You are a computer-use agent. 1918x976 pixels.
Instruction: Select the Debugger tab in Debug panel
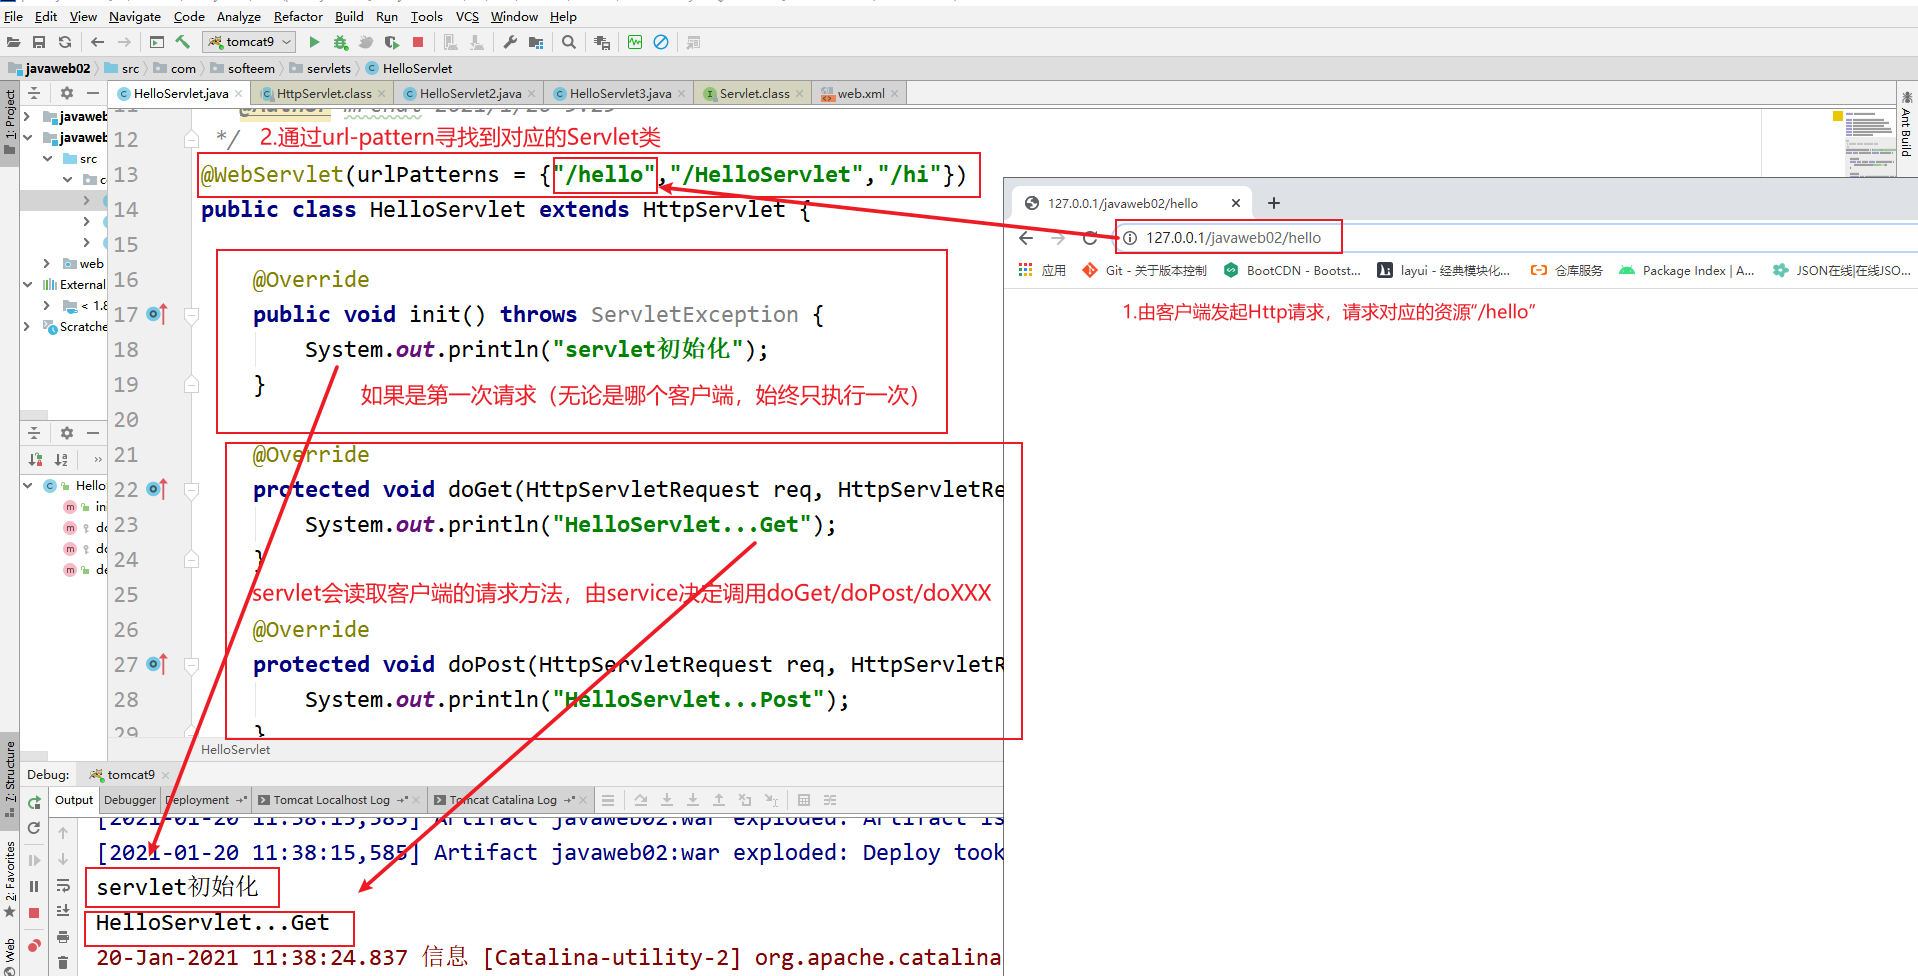130,800
